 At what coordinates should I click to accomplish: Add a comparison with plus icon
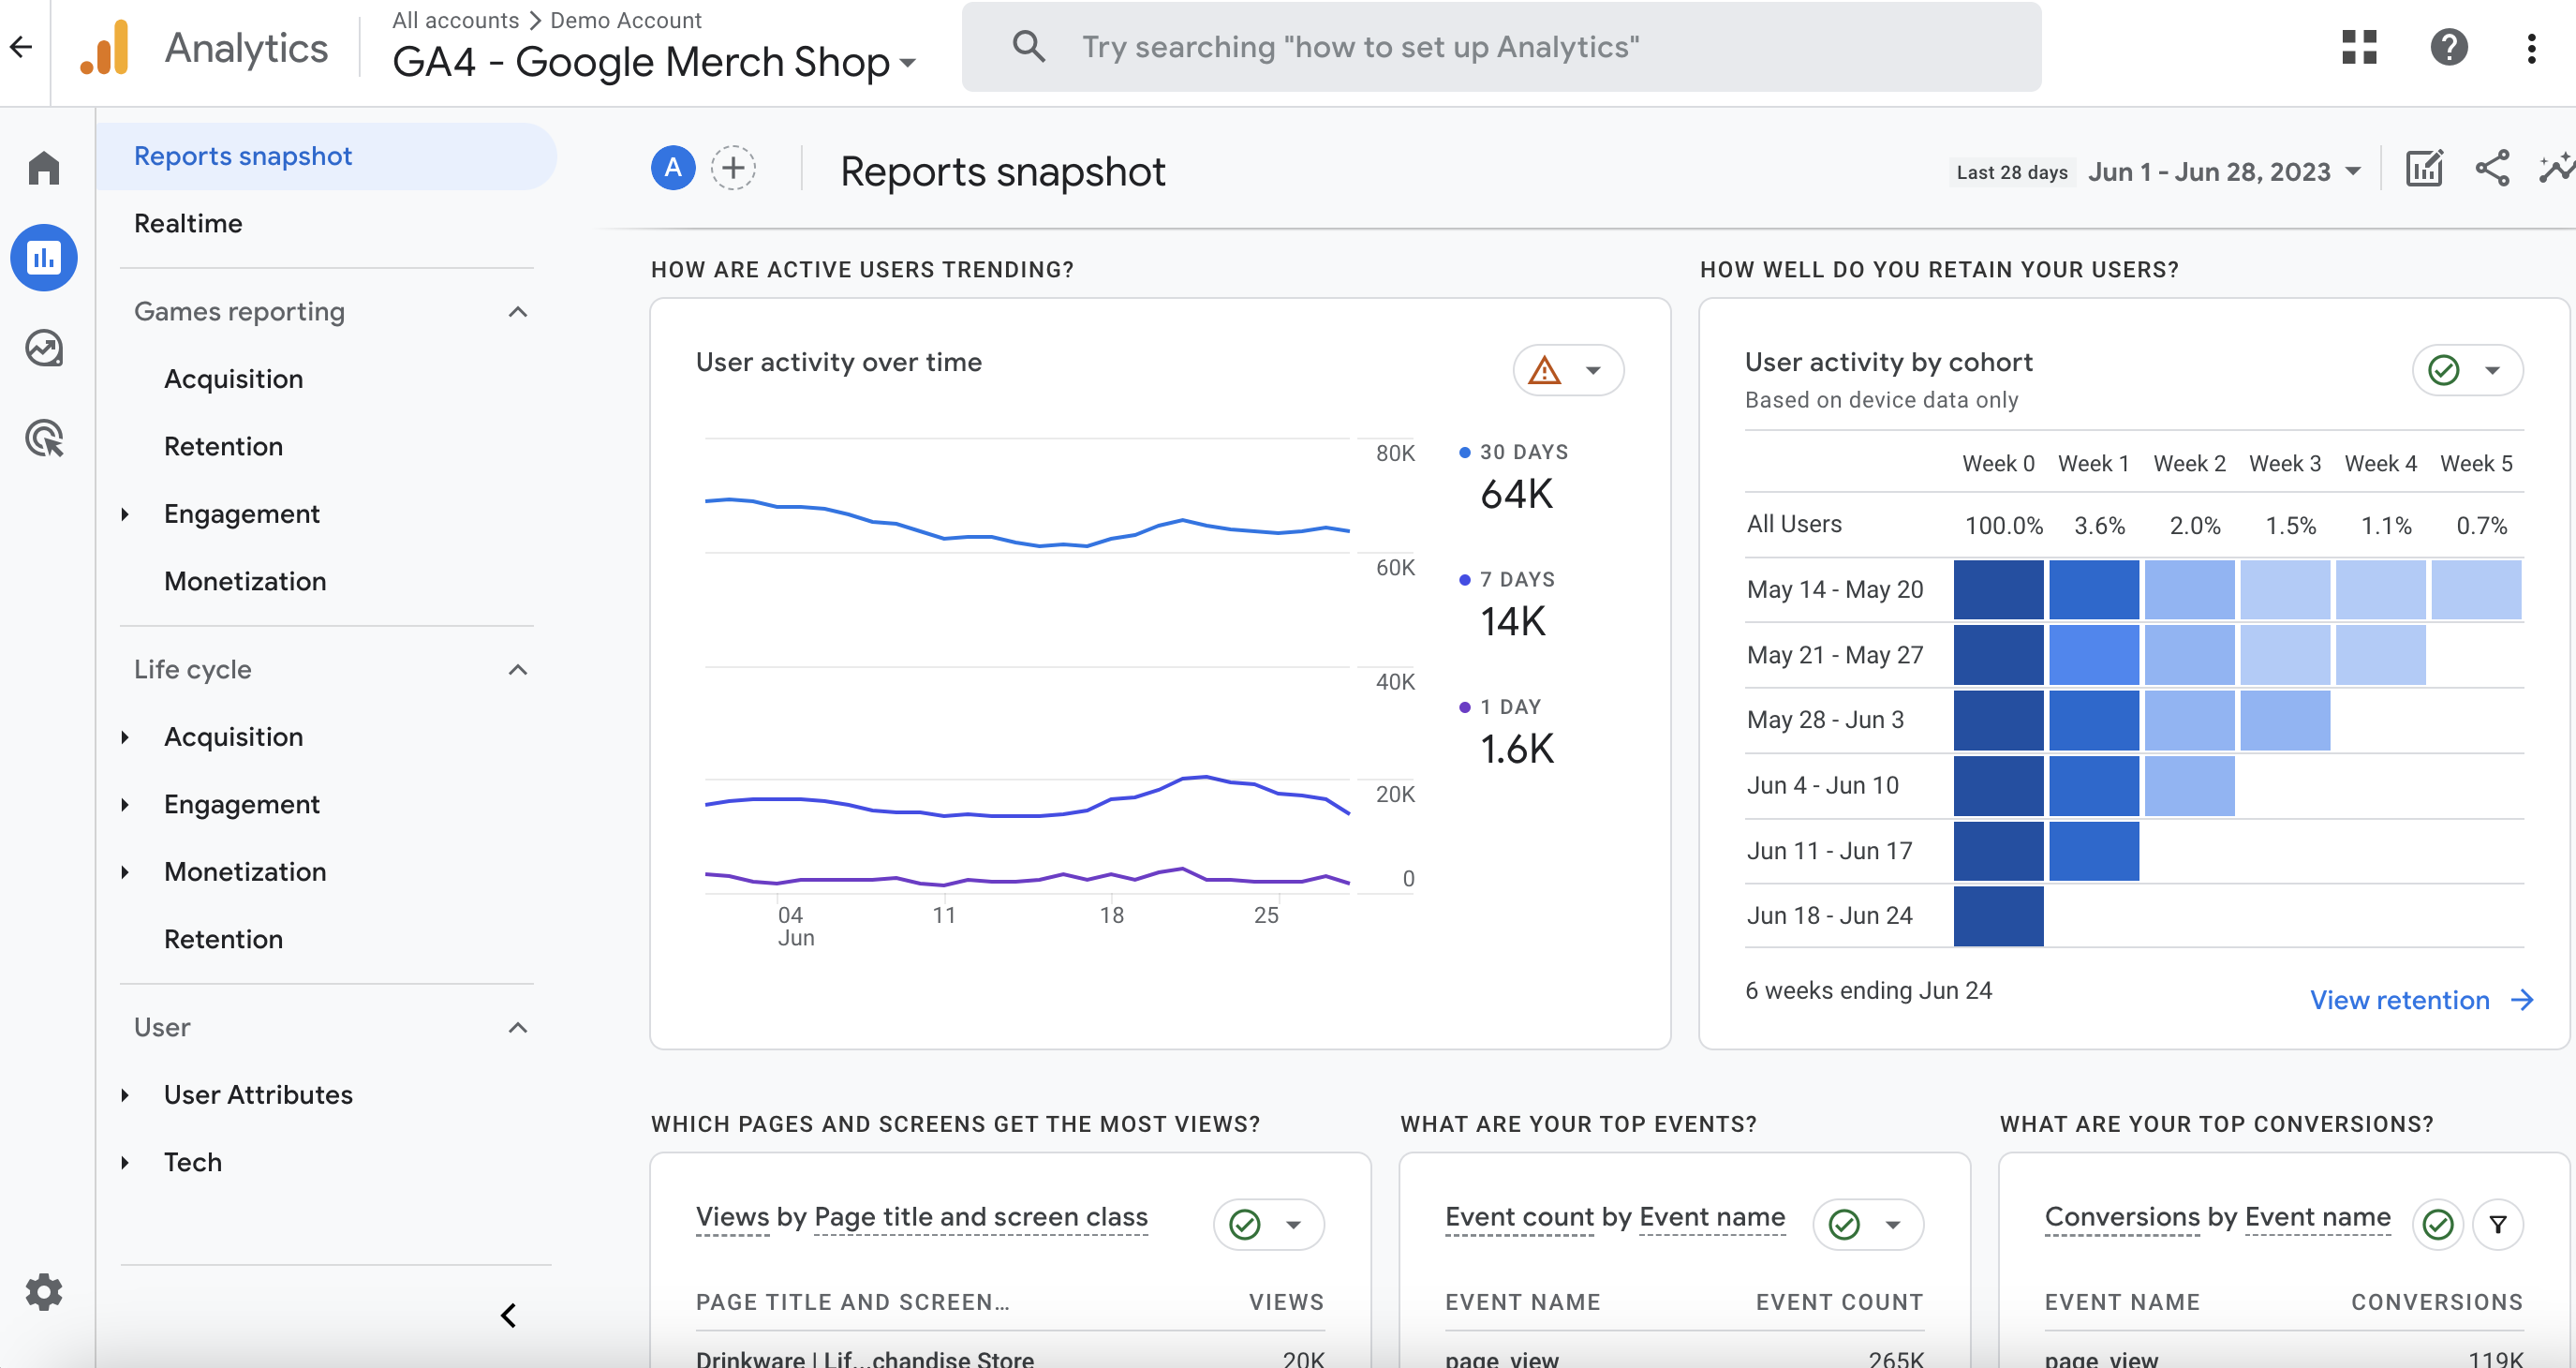[733, 167]
